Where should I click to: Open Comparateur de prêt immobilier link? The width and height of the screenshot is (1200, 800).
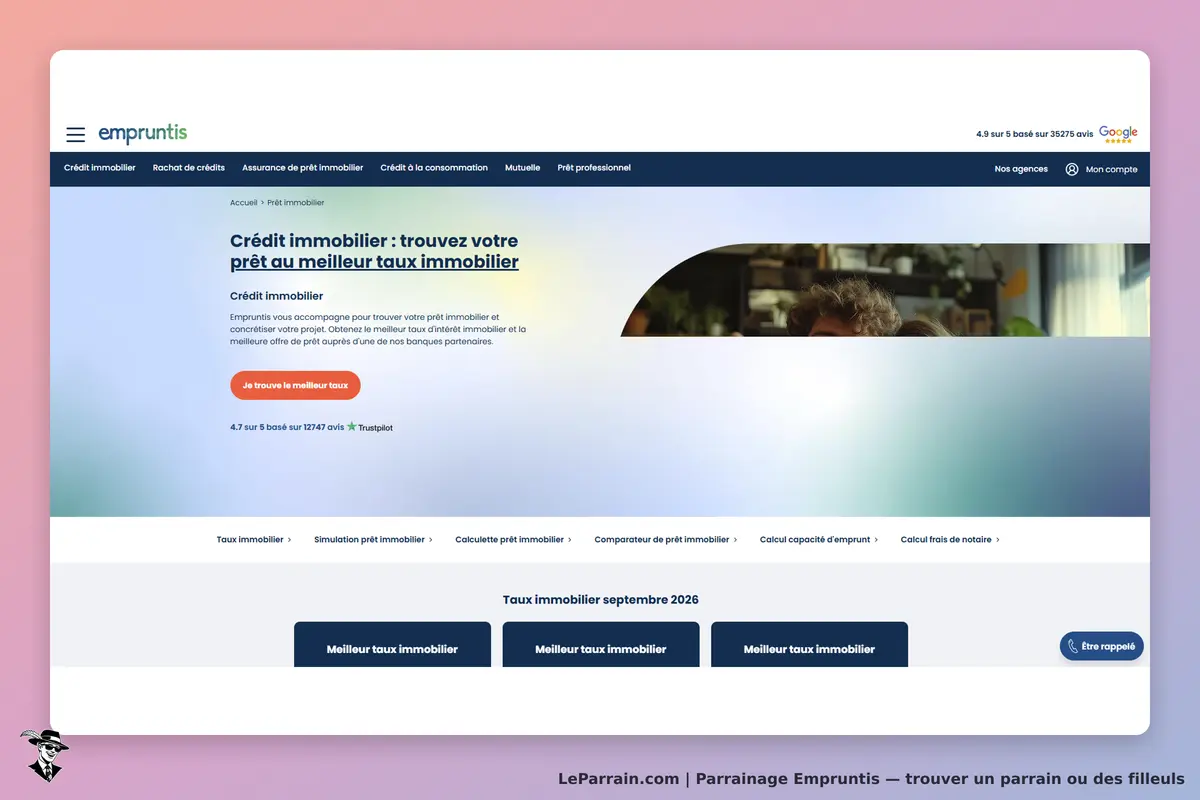[665, 539]
